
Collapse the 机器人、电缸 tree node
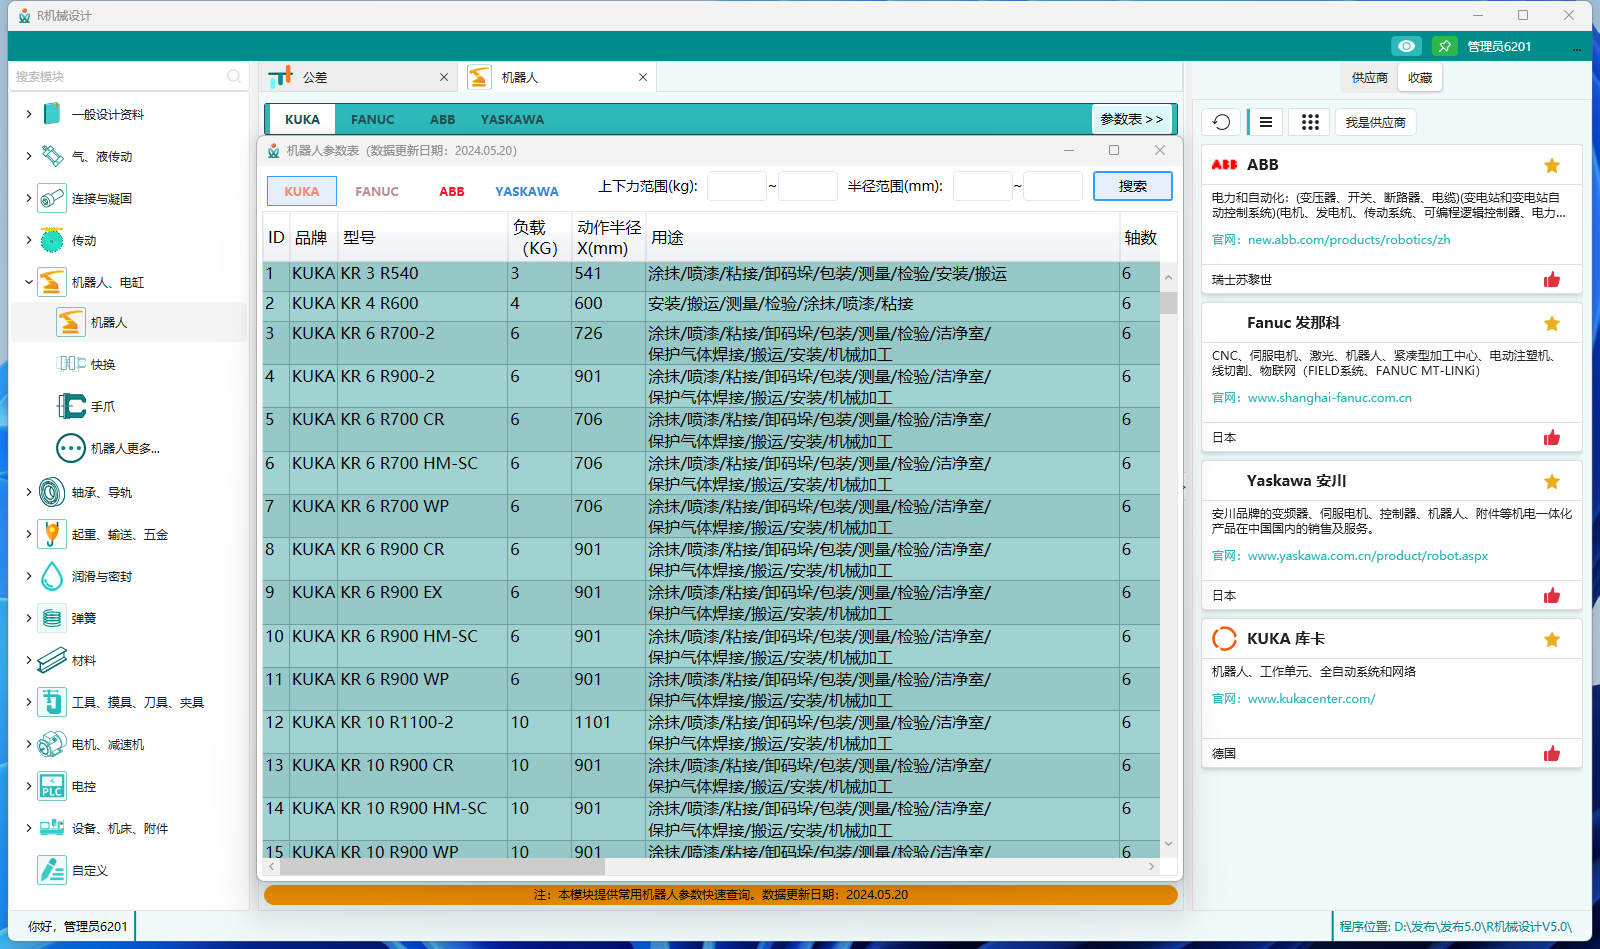click(28, 282)
